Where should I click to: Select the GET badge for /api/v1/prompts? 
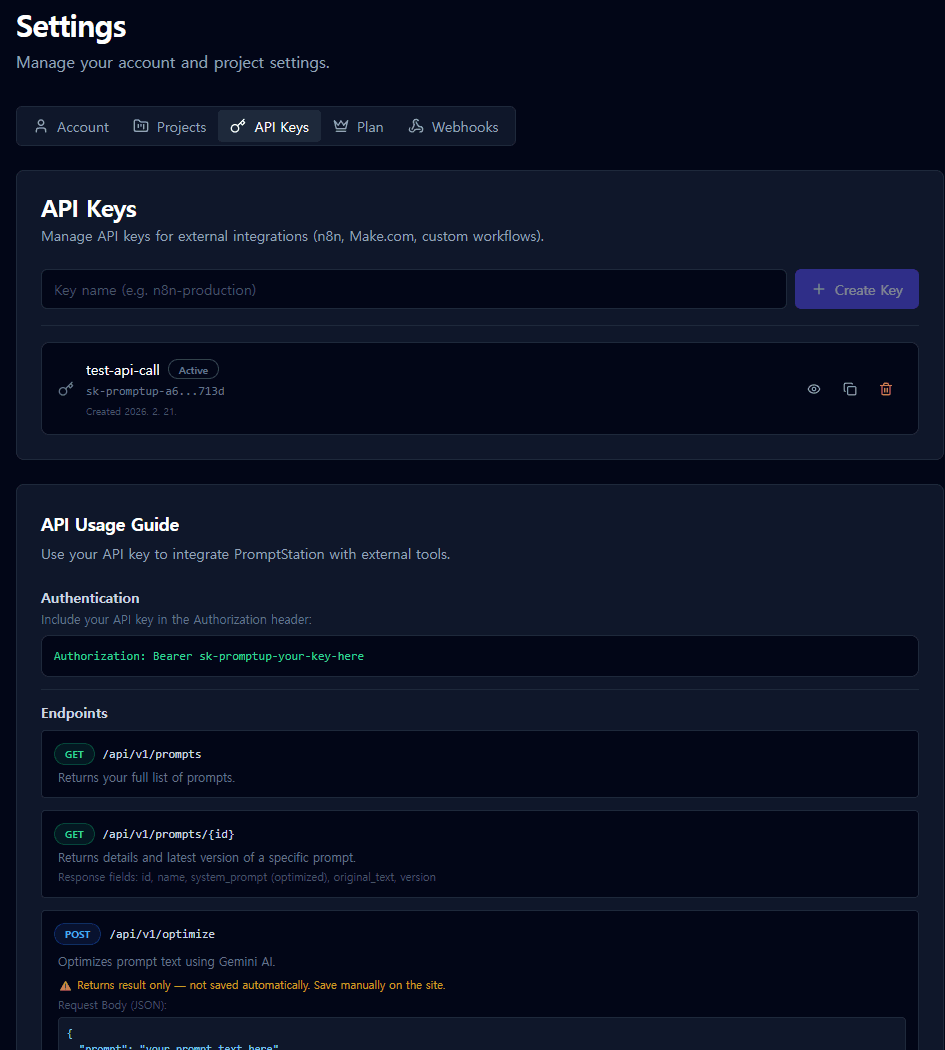[x=74, y=754]
